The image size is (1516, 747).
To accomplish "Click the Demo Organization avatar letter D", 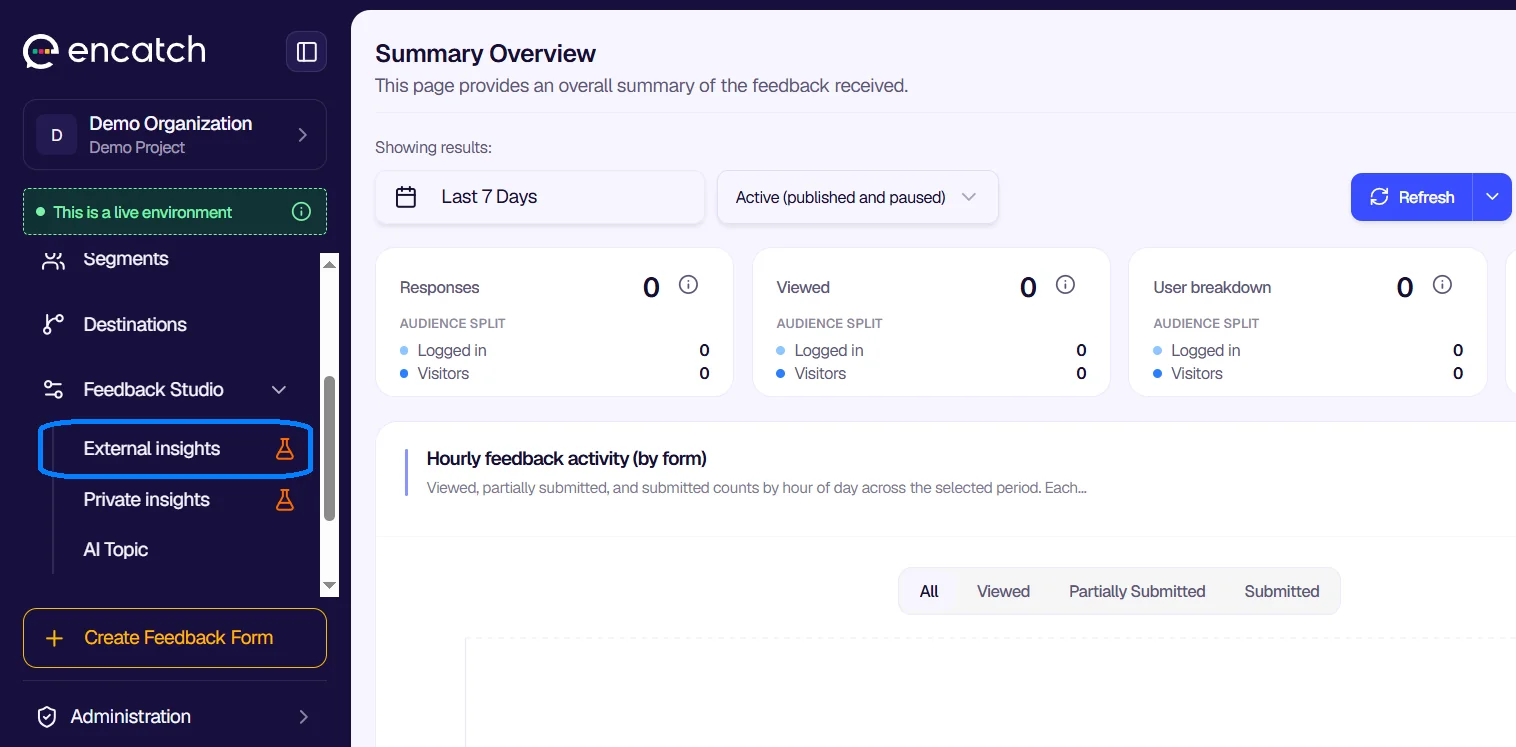I will pos(57,135).
